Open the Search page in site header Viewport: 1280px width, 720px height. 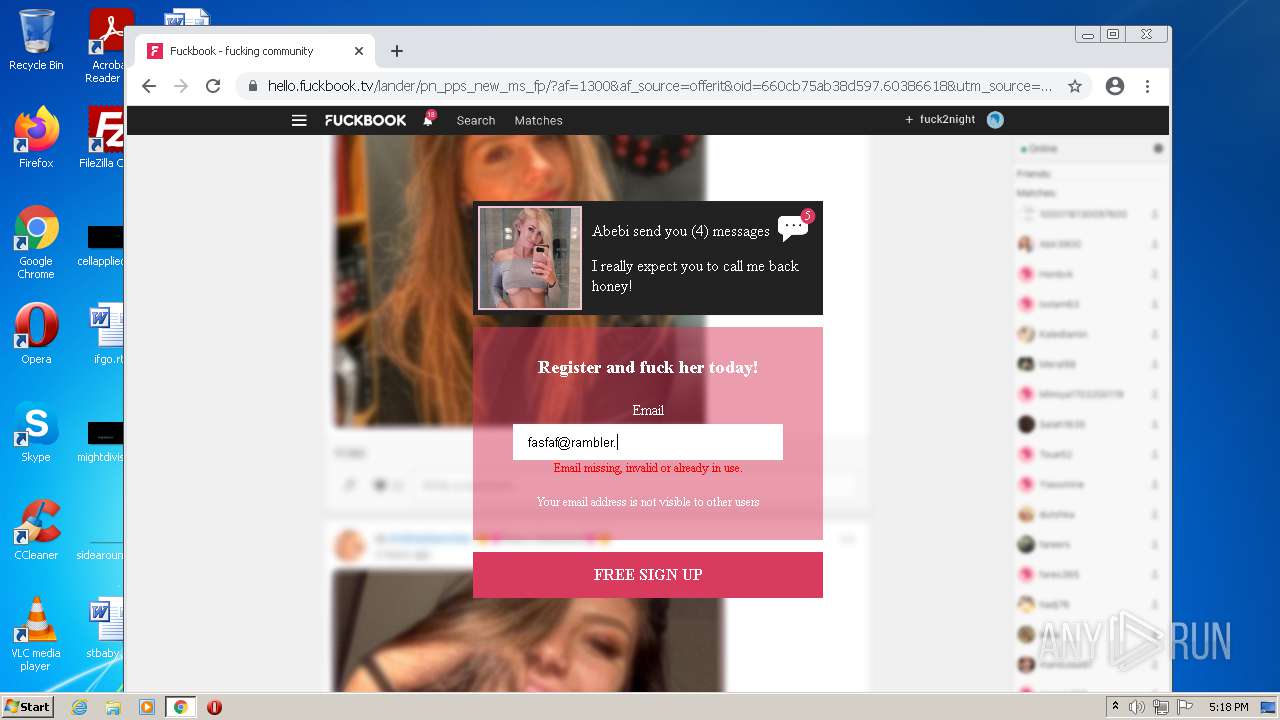pos(476,120)
